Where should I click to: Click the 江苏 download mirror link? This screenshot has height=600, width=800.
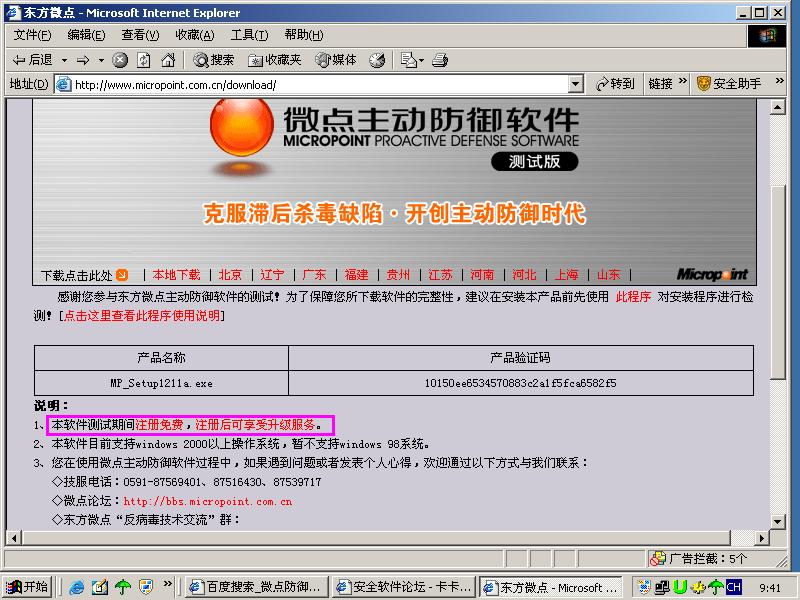(x=440, y=275)
